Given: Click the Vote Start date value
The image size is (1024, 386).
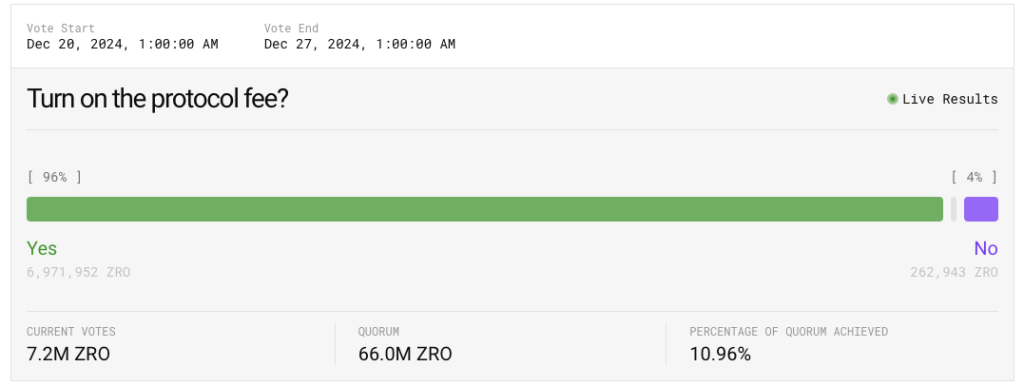Looking at the screenshot, I should point(123,44).
